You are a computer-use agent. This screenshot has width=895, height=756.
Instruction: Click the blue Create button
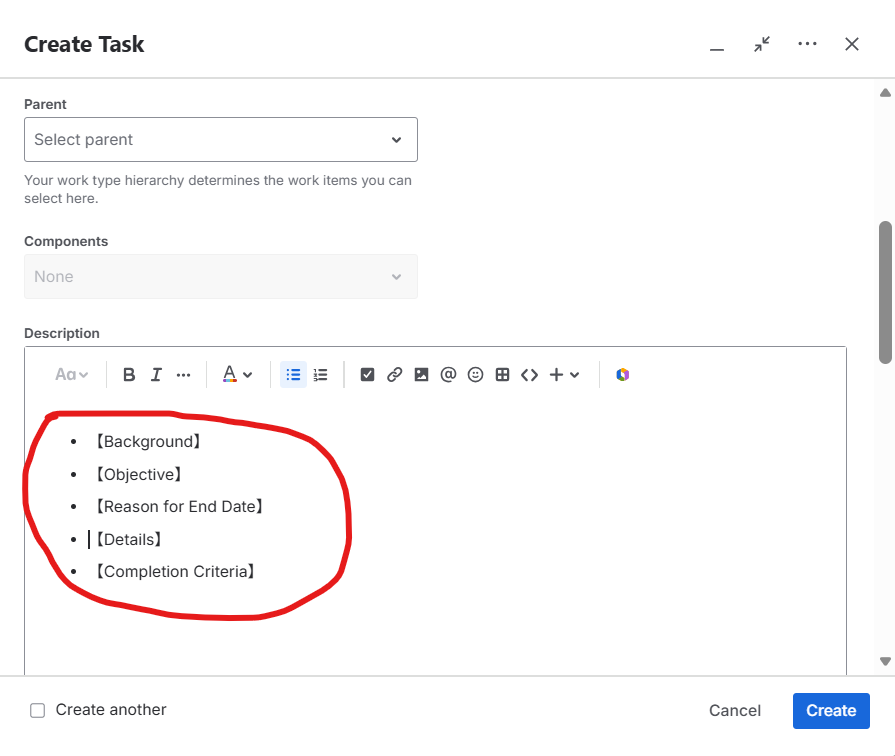[x=831, y=711]
